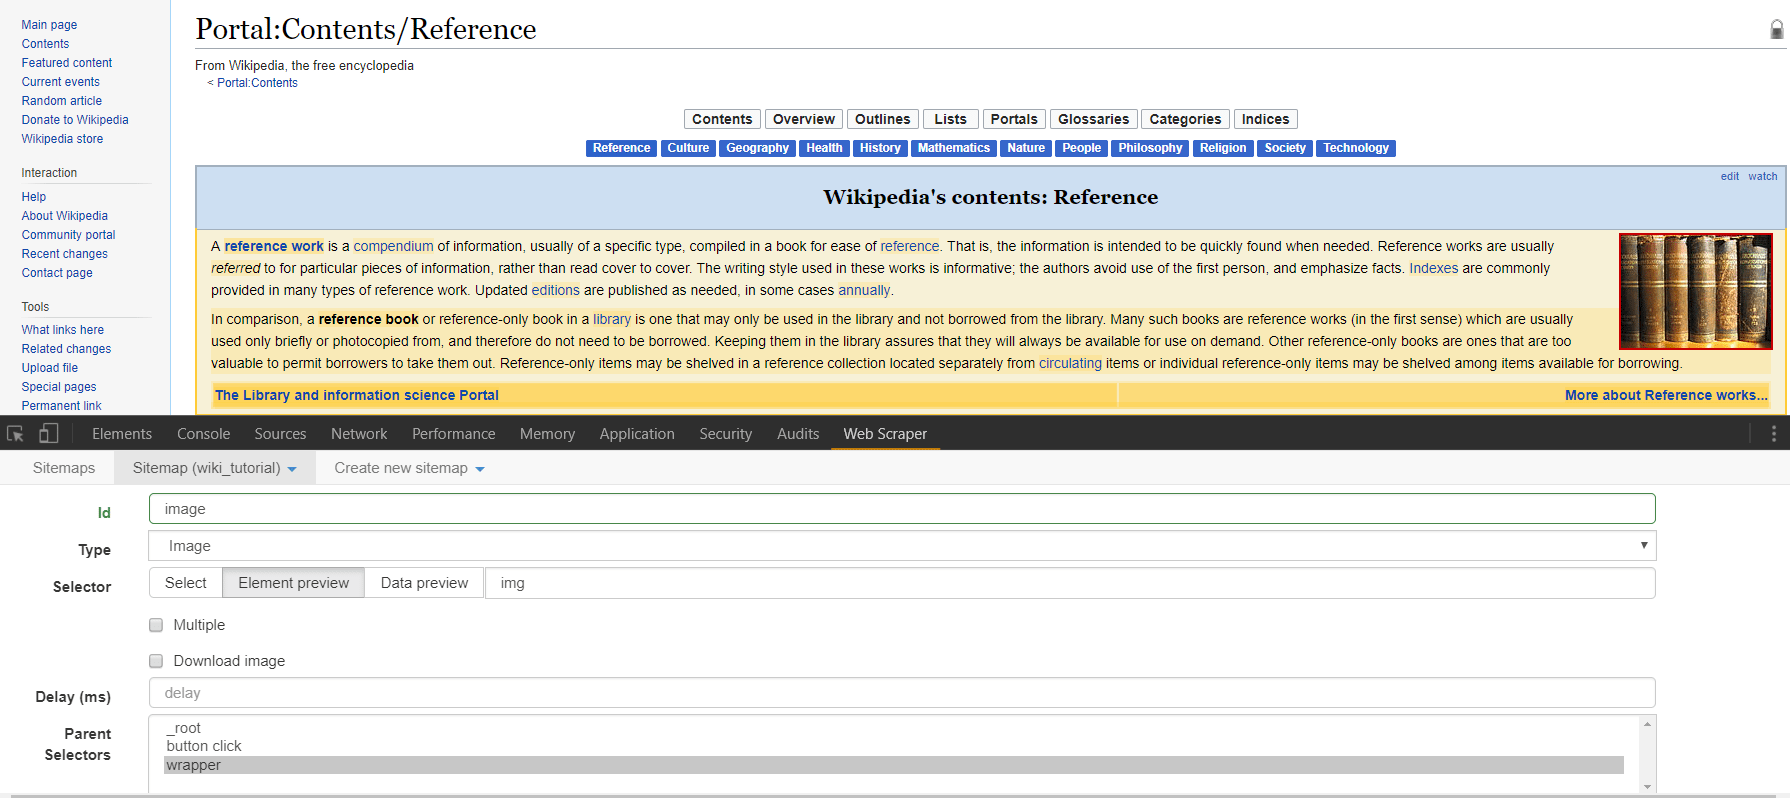Open the Sources tab
Screen dimensions: 1790x798
tap(280, 434)
